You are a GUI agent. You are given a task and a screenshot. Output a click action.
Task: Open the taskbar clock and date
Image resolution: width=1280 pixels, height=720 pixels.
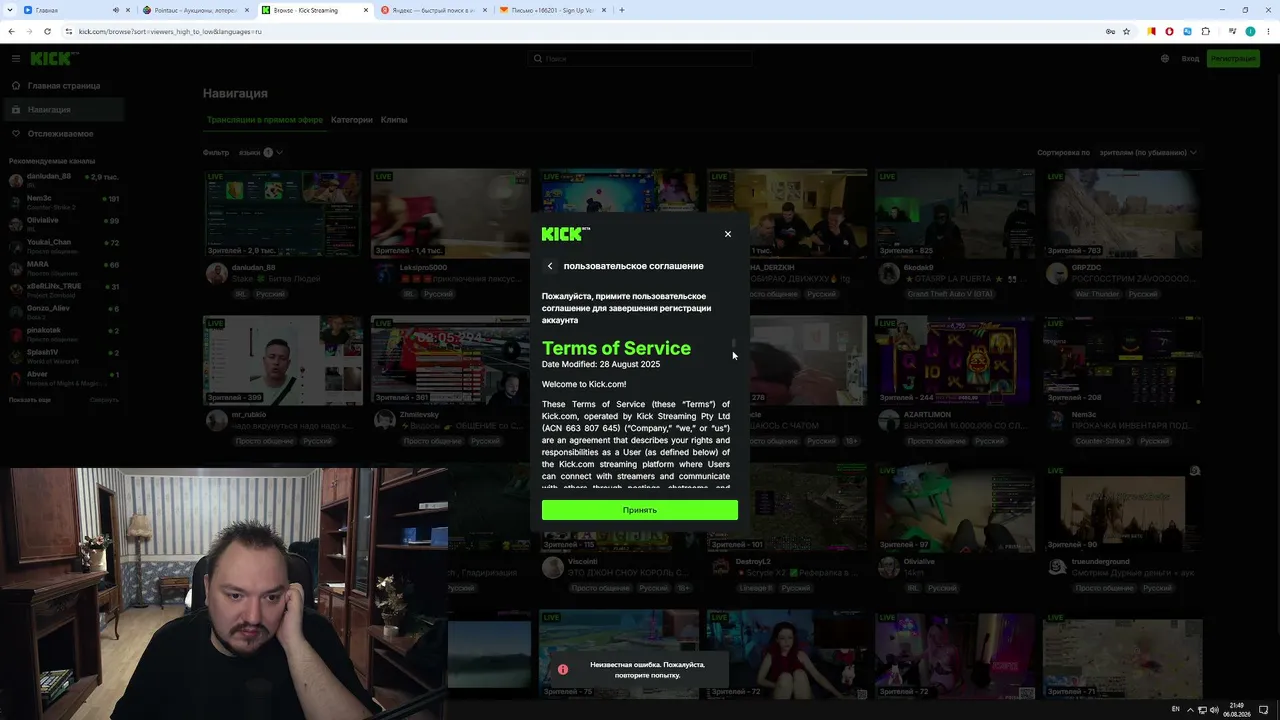1238,709
